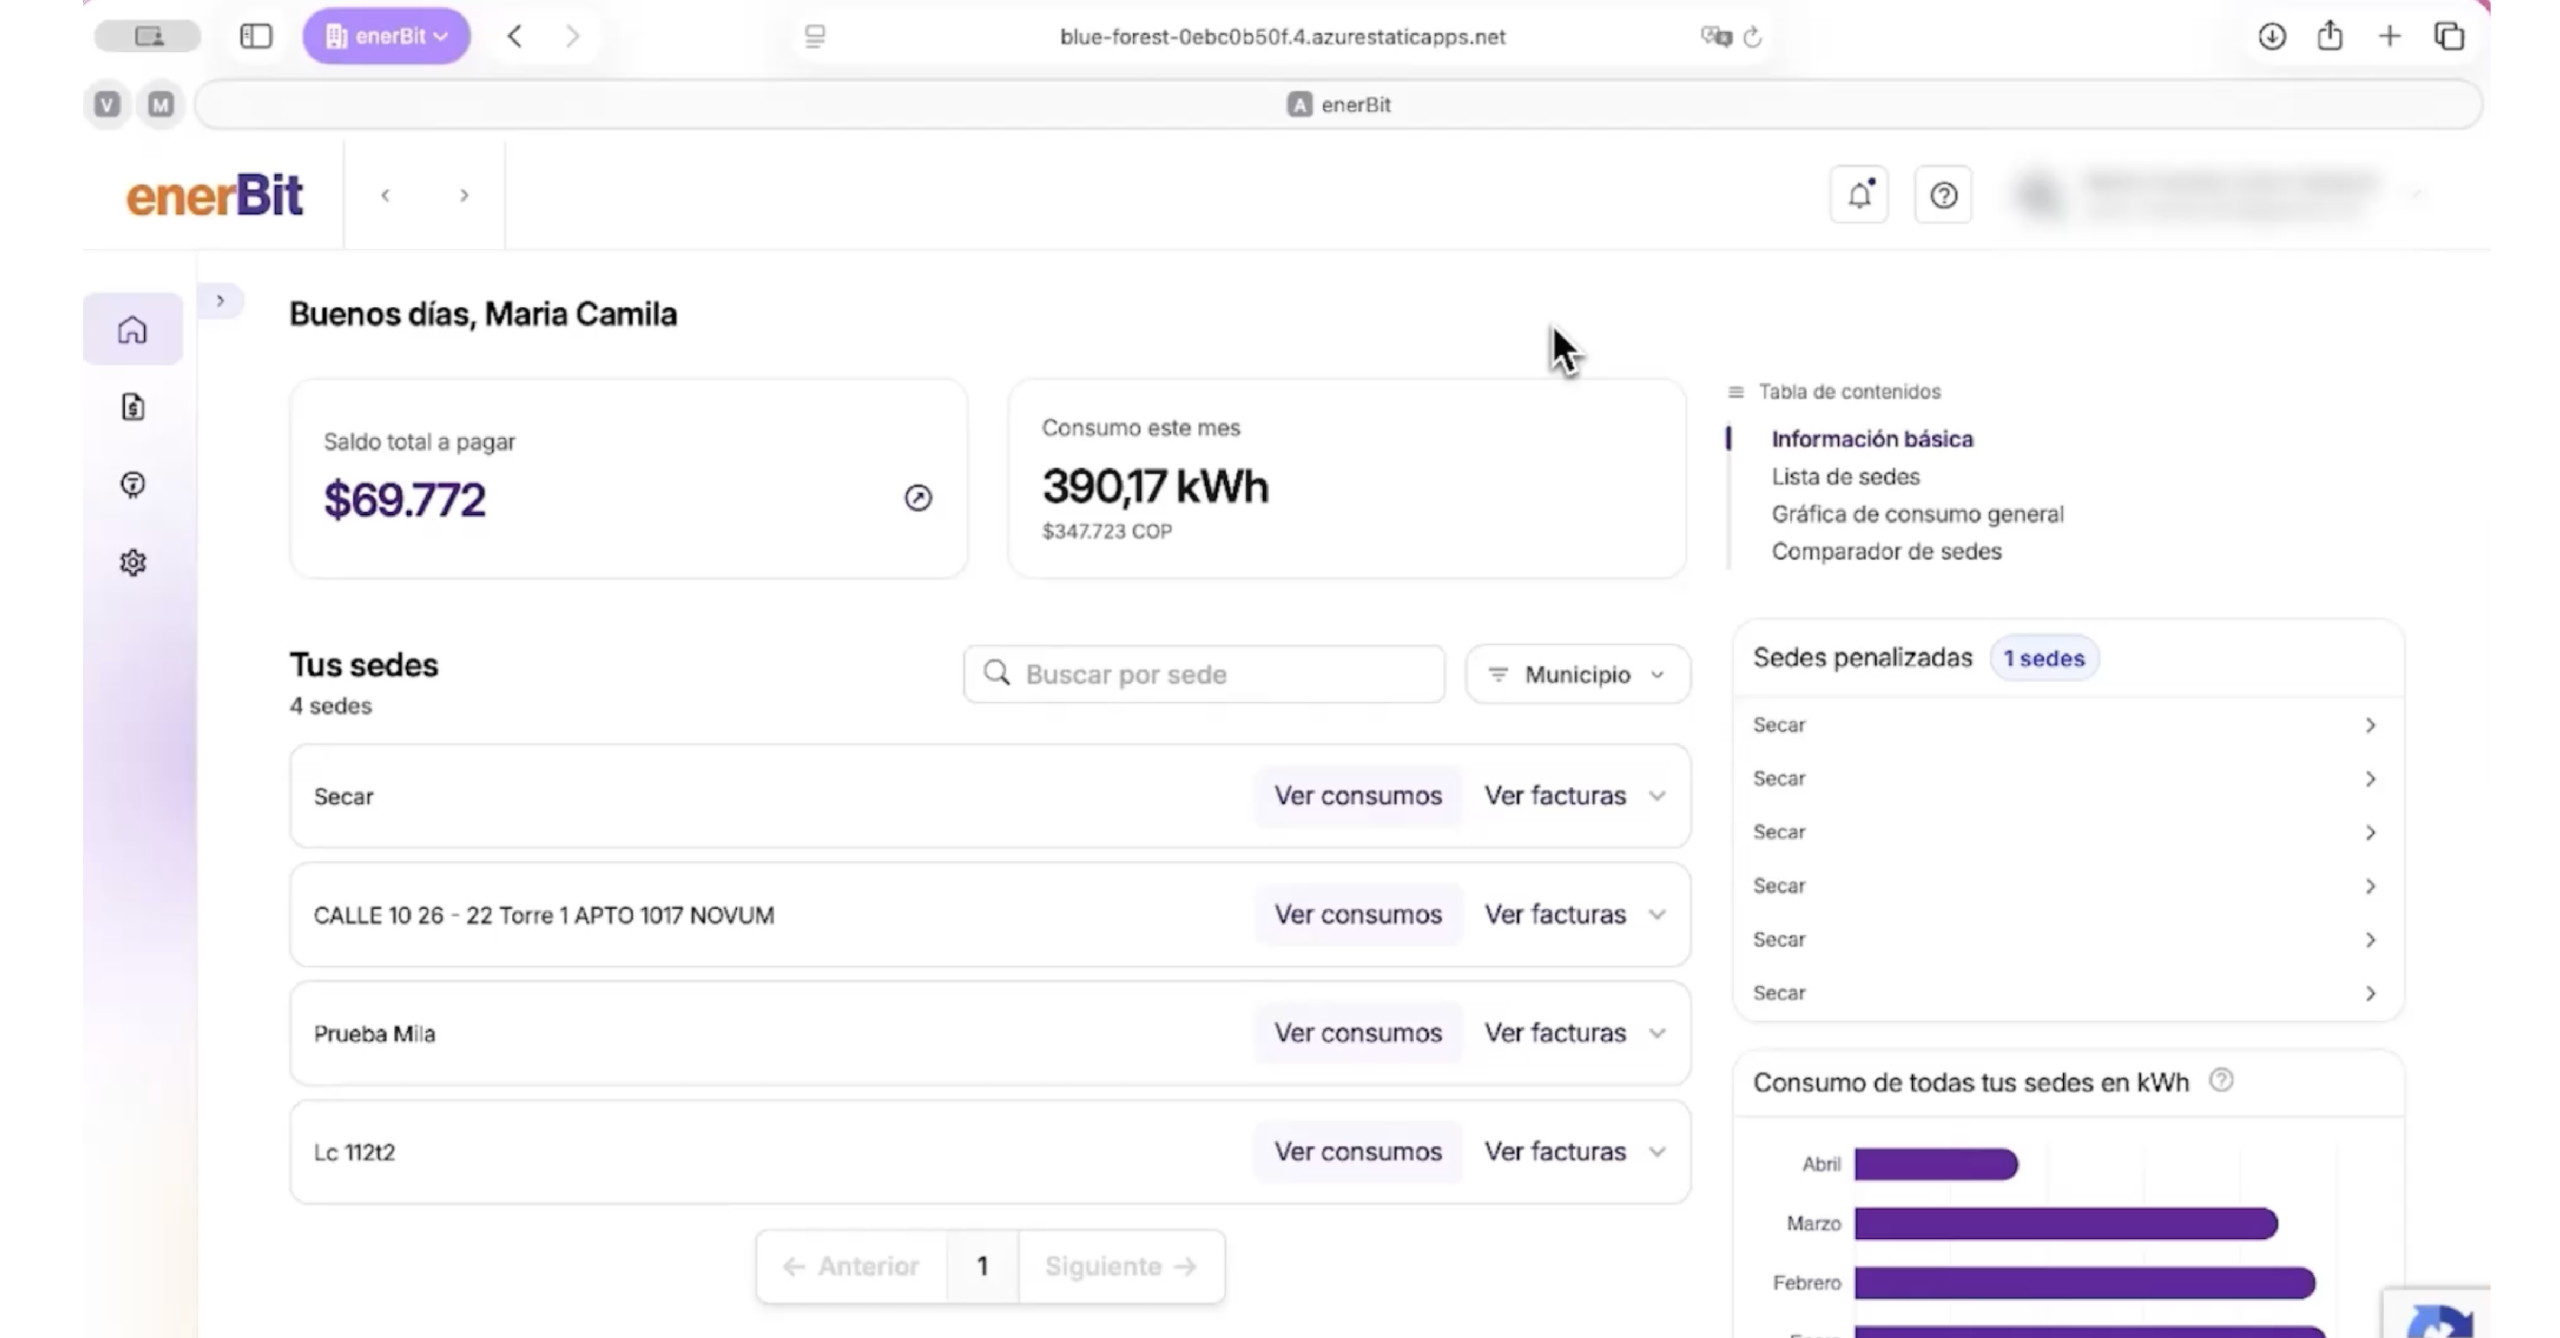Image resolution: width=2560 pixels, height=1338 pixels.
Task: Click the Siguiente pagination button
Action: [x=1121, y=1267]
